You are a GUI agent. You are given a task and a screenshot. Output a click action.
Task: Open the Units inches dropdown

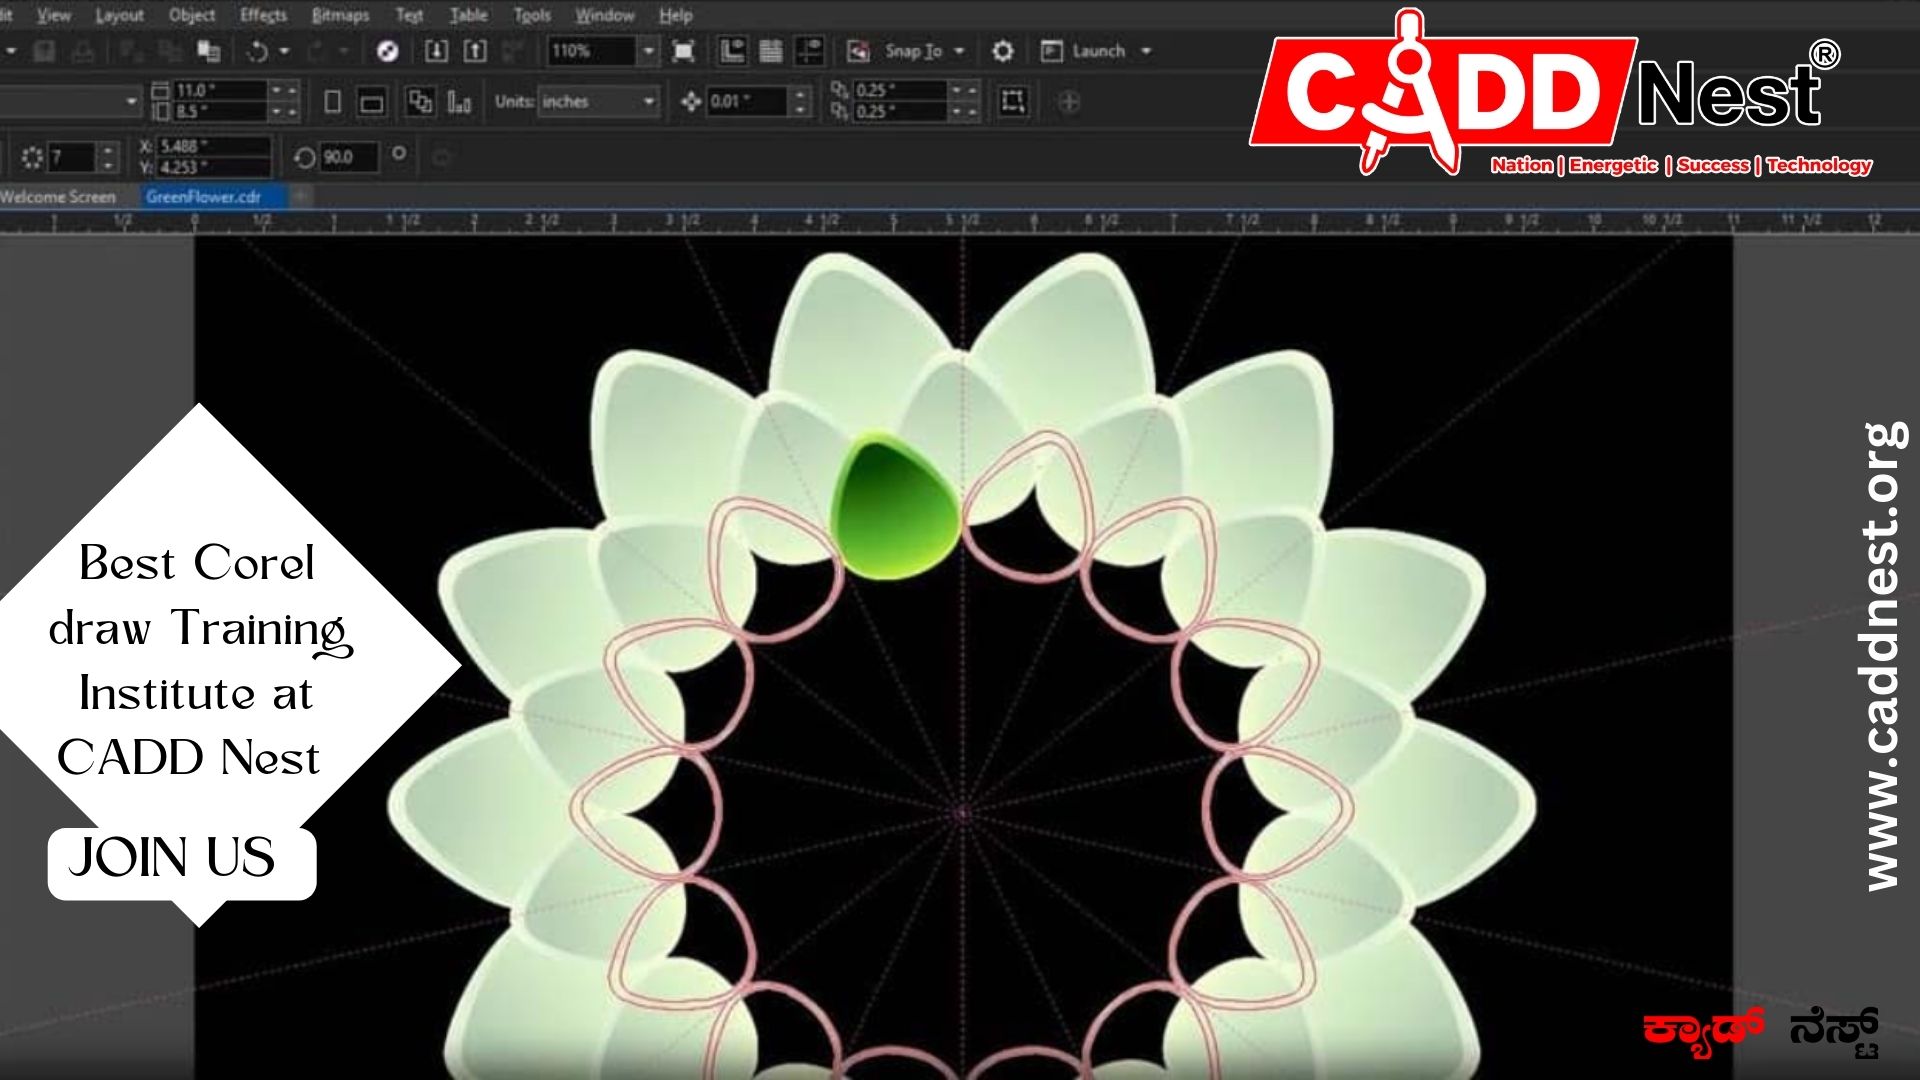(598, 102)
